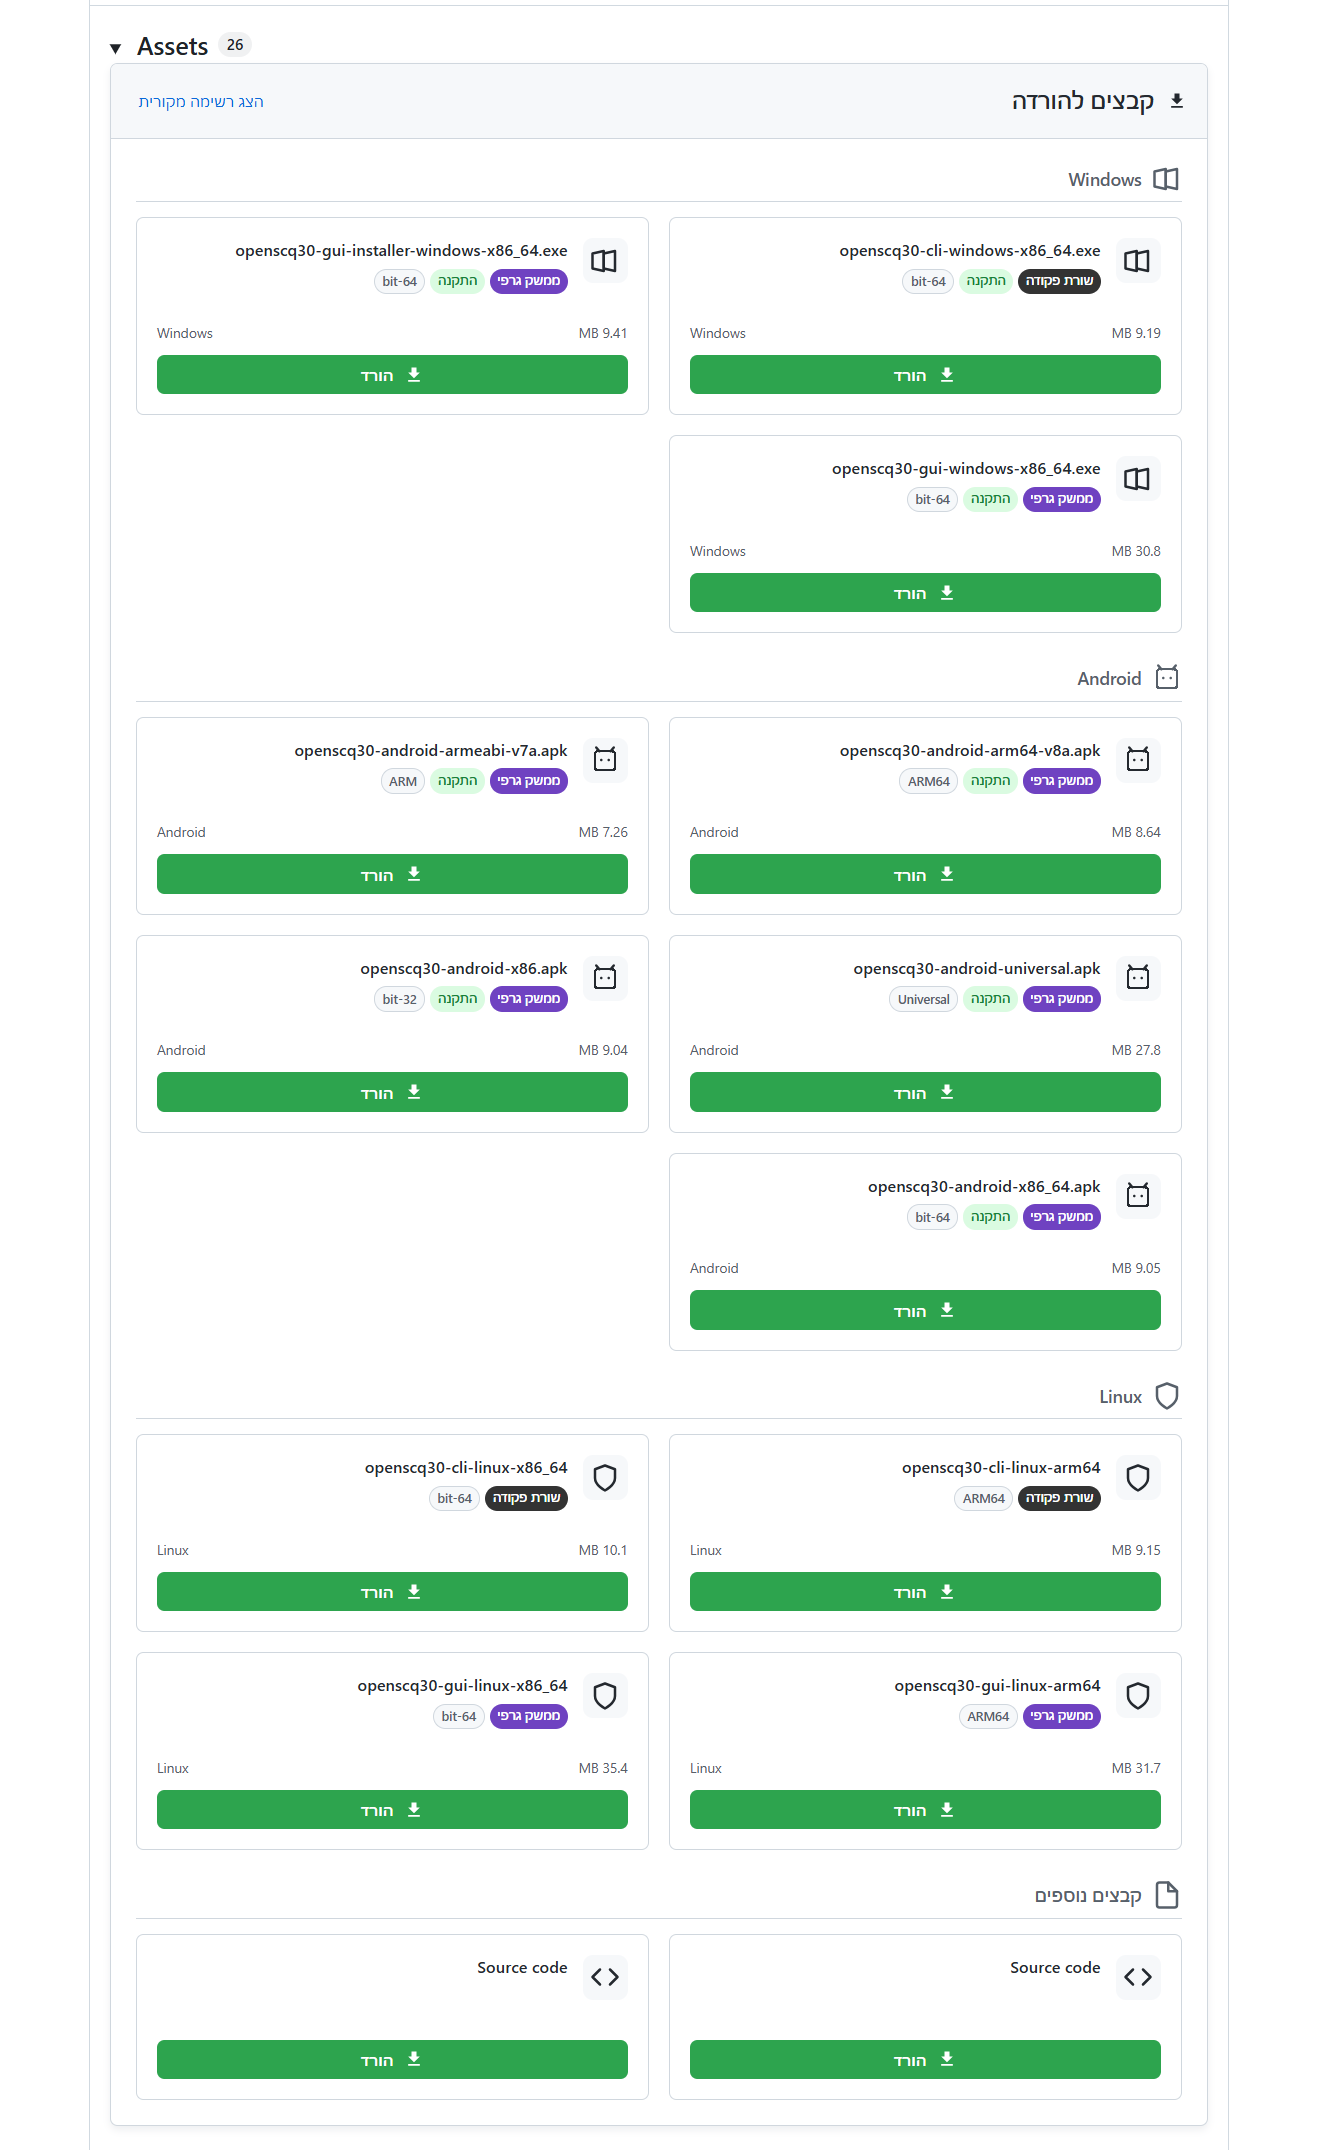Click command-line tag on cli-windows exe
This screenshot has height=2150, width=1322.
point(1059,281)
